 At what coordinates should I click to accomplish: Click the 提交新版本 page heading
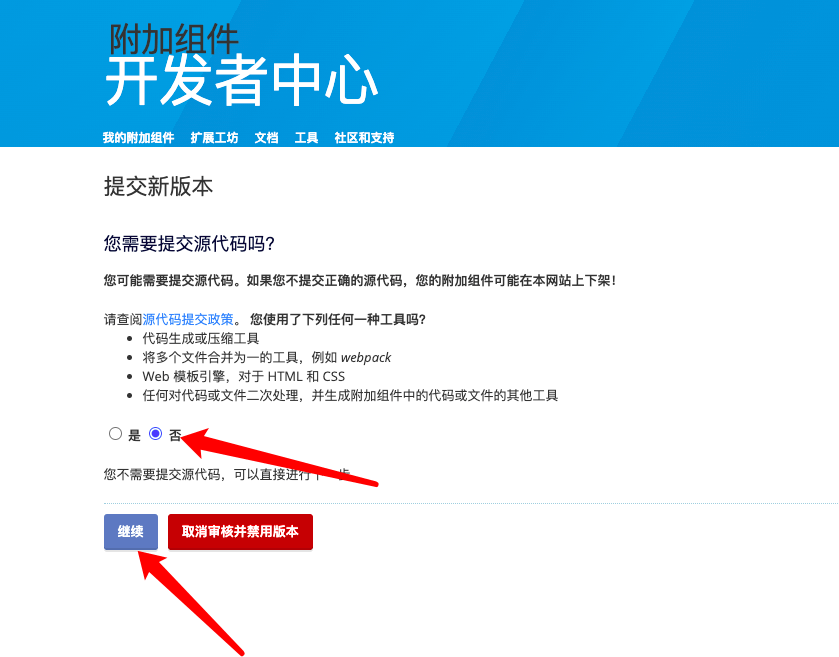[158, 186]
